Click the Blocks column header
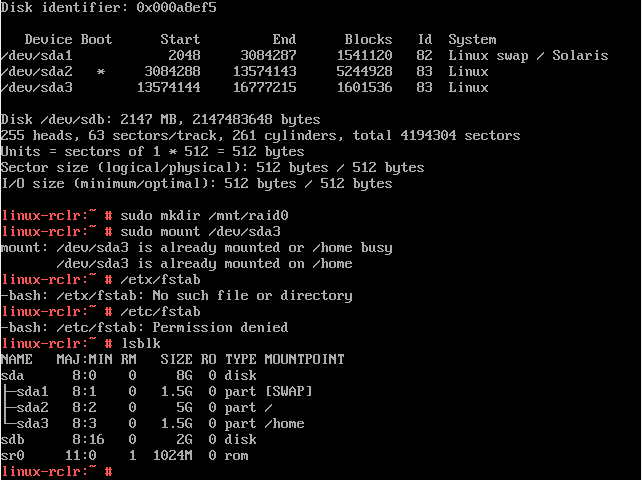Screen dimensions: 642x480 368,40
